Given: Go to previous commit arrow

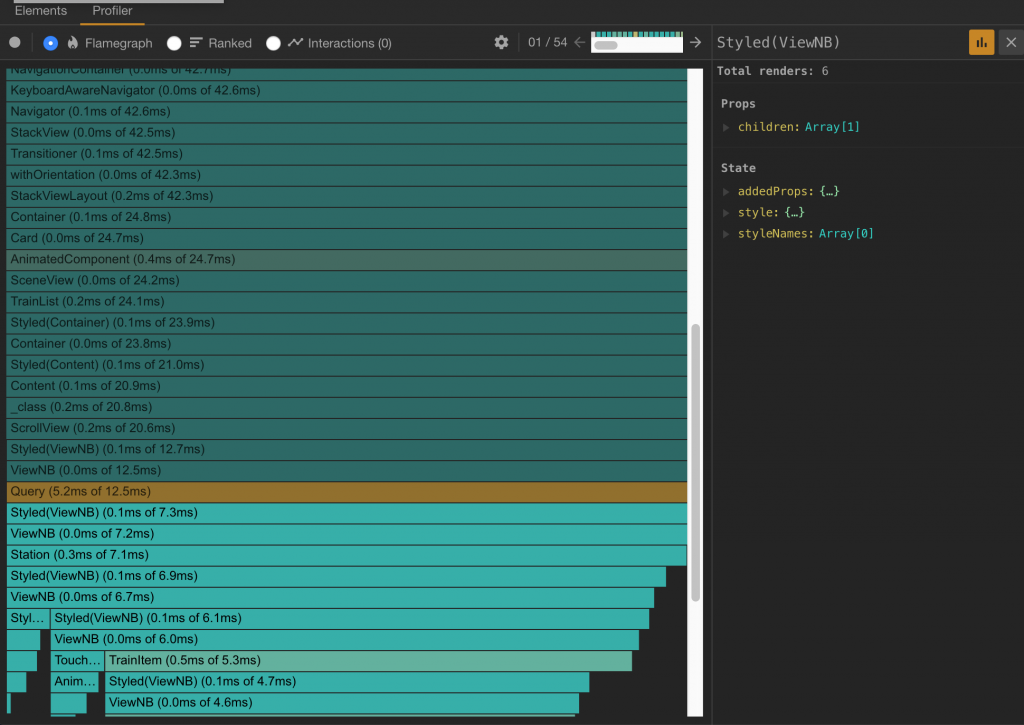Looking at the screenshot, I should point(579,43).
